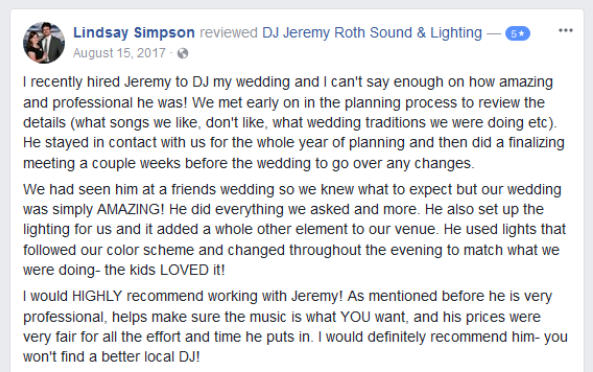The width and height of the screenshot is (593, 372).
Task: Click the blue 5-star rating badge
Action: 518,34
